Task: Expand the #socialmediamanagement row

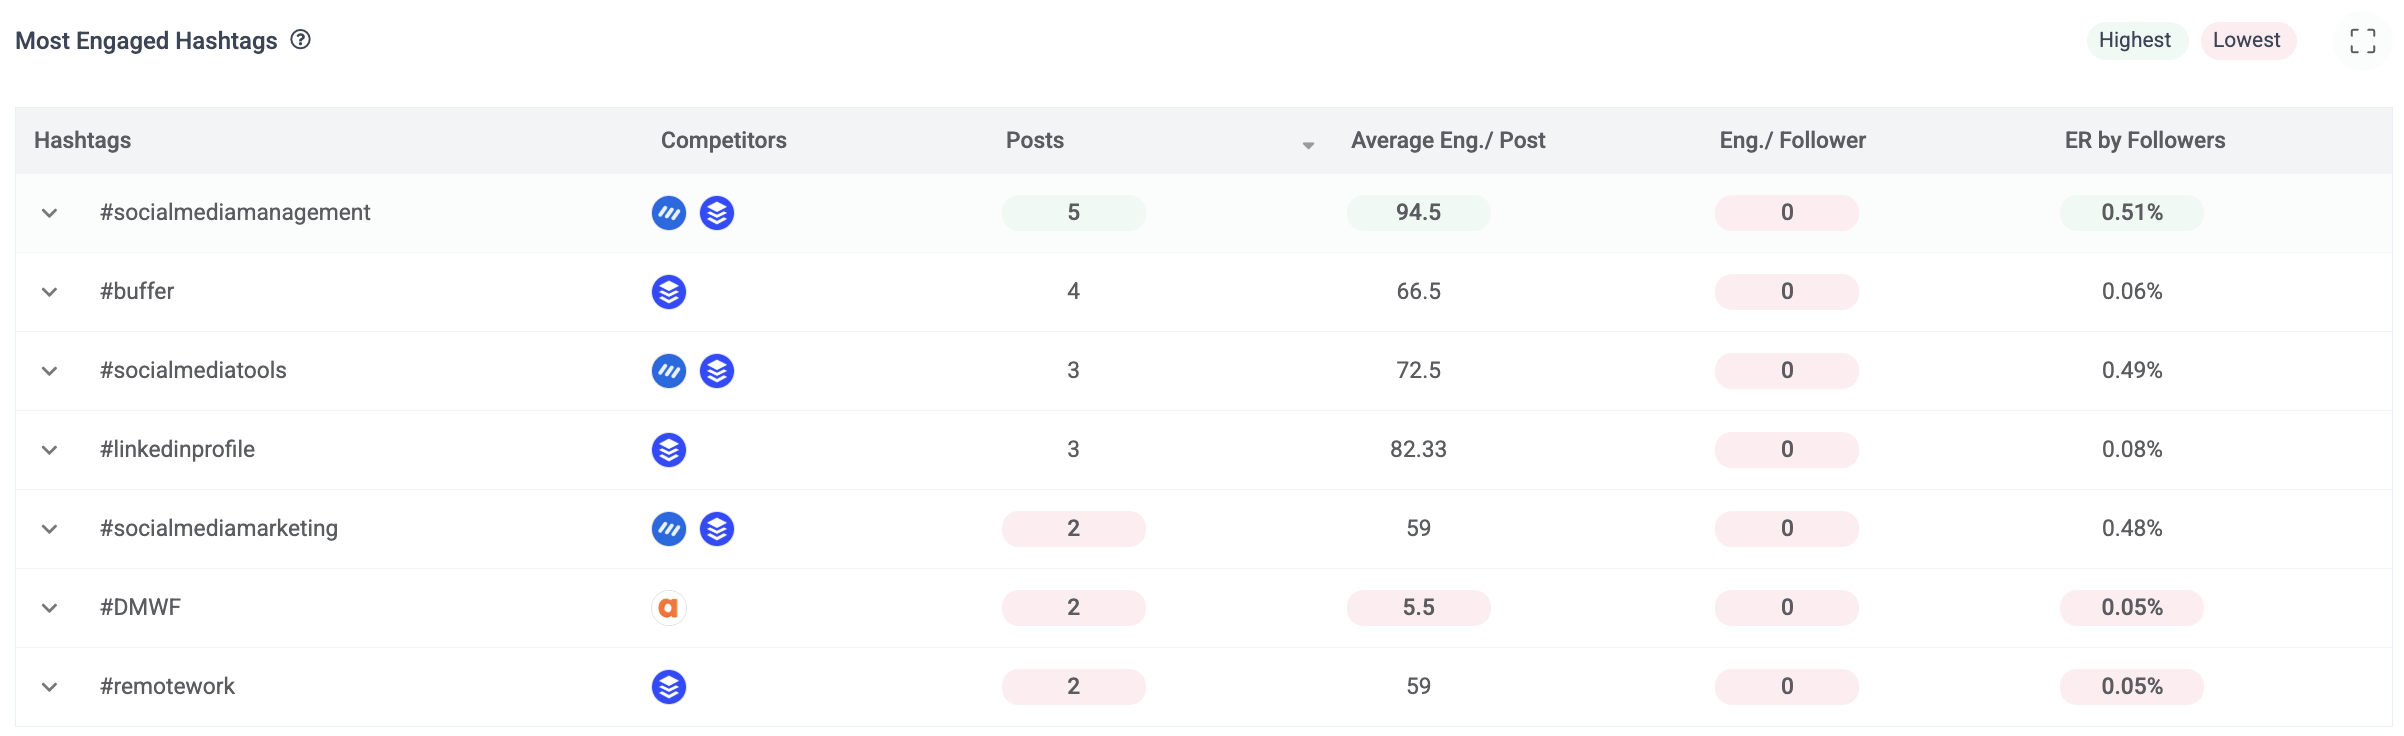Action: (x=49, y=213)
